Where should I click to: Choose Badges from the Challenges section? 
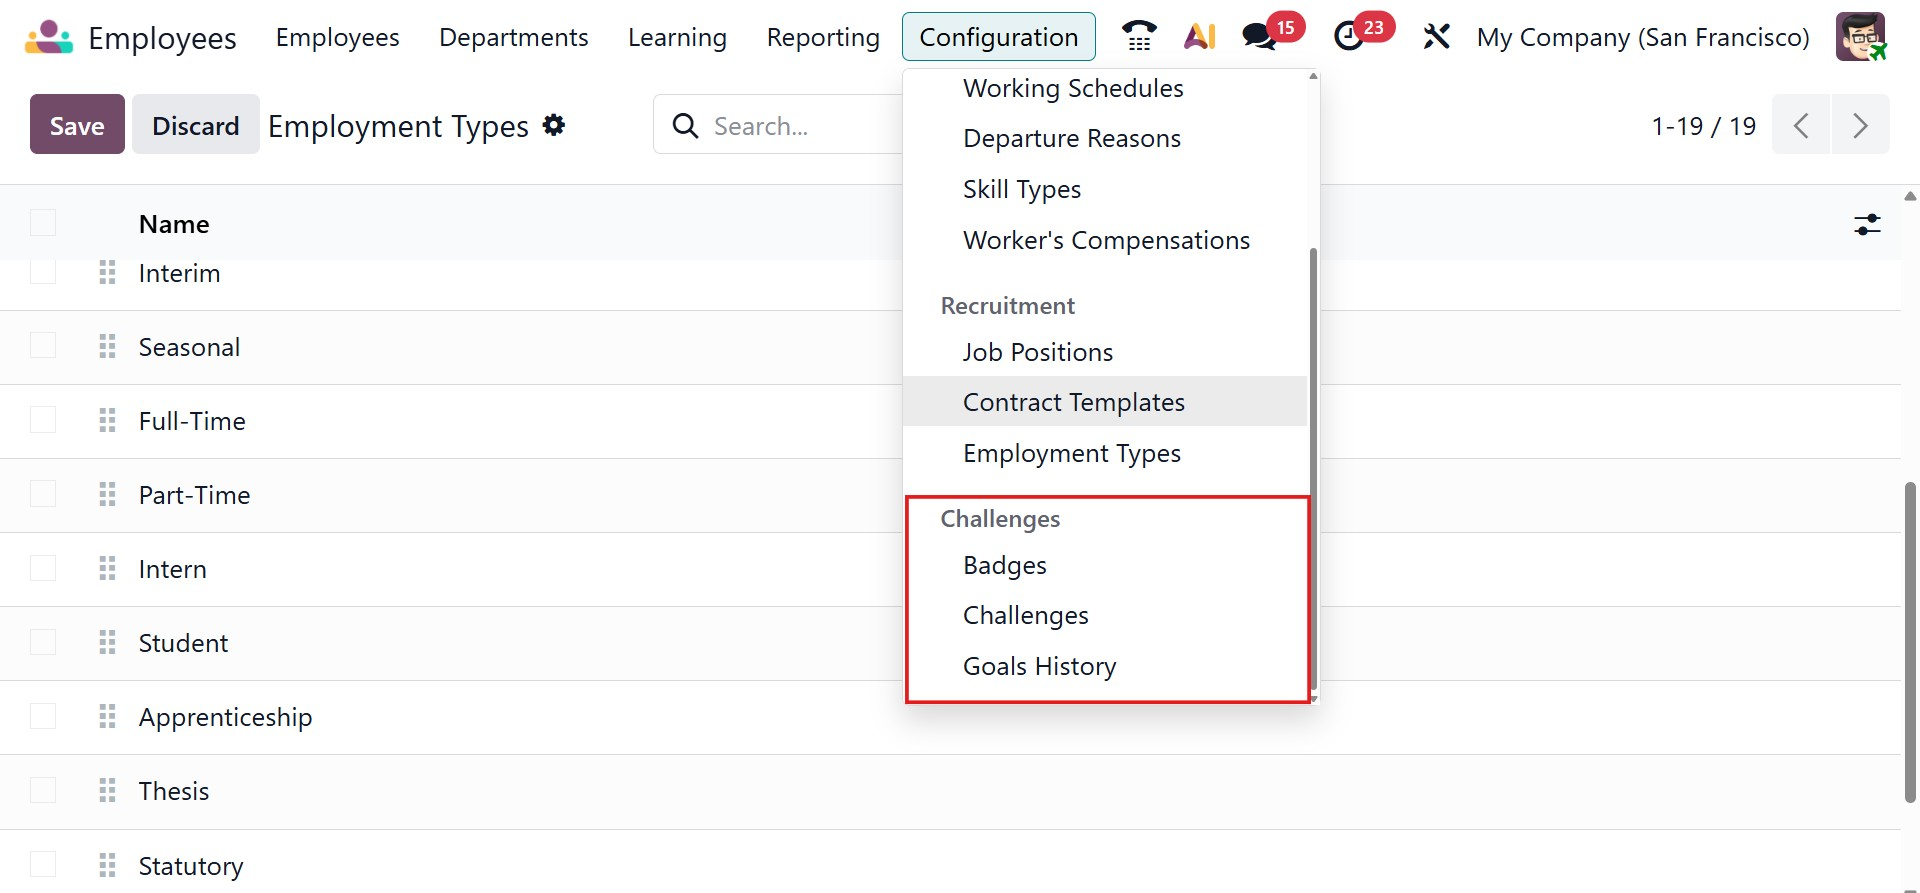click(1004, 565)
